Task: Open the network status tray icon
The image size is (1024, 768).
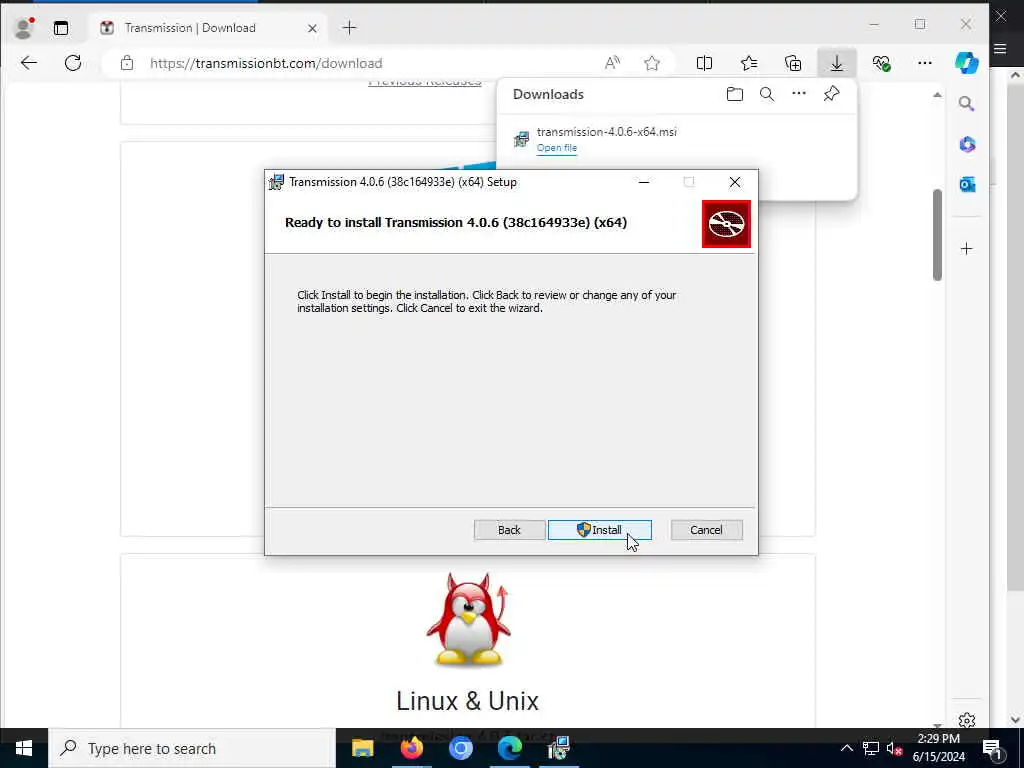Action: [871, 748]
